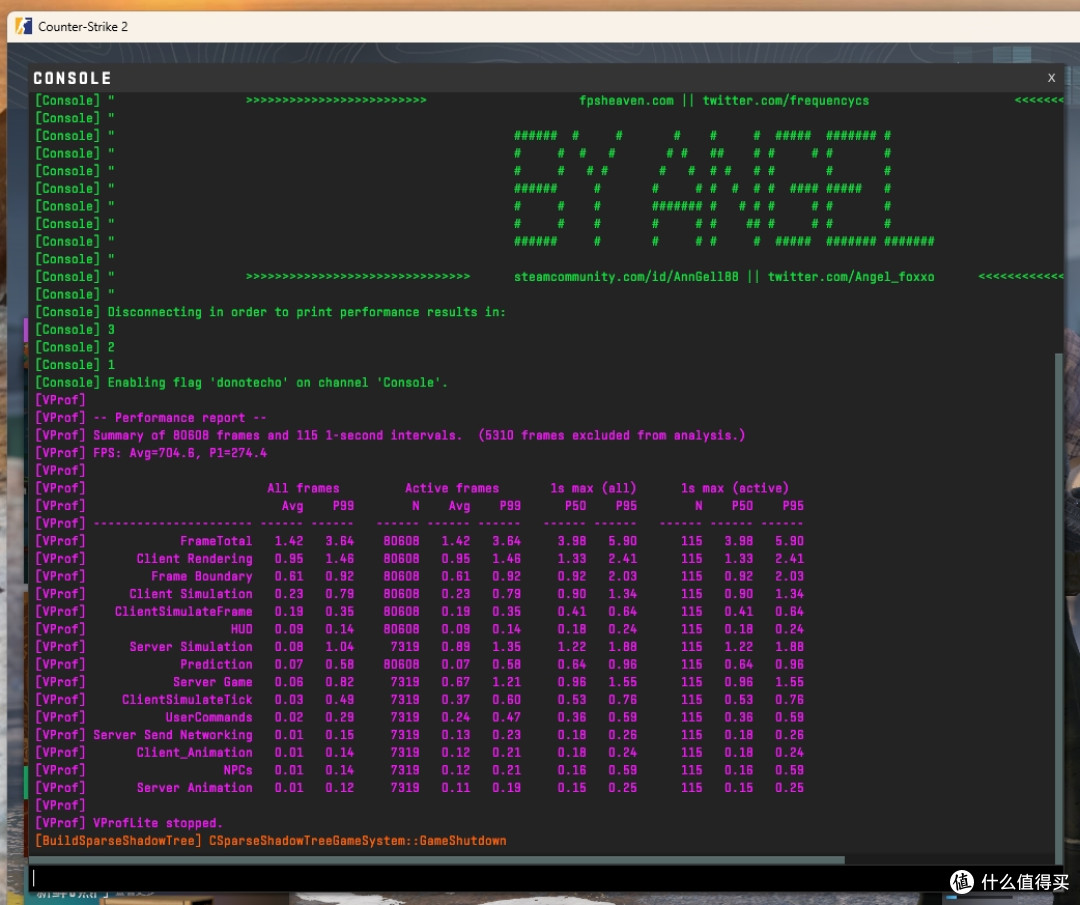Click the countdown line showing '2'

pos(111,347)
